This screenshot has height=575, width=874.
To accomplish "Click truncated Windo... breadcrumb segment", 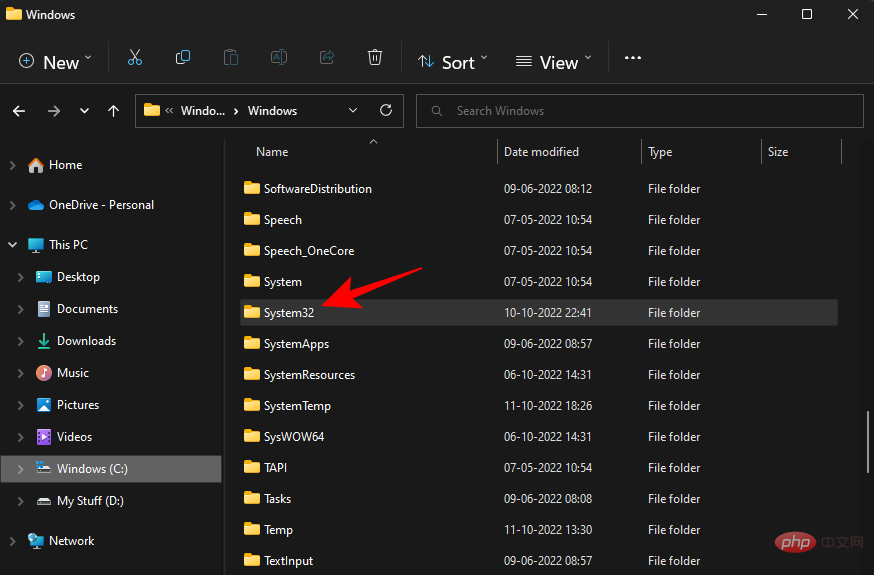I will tap(203, 111).
